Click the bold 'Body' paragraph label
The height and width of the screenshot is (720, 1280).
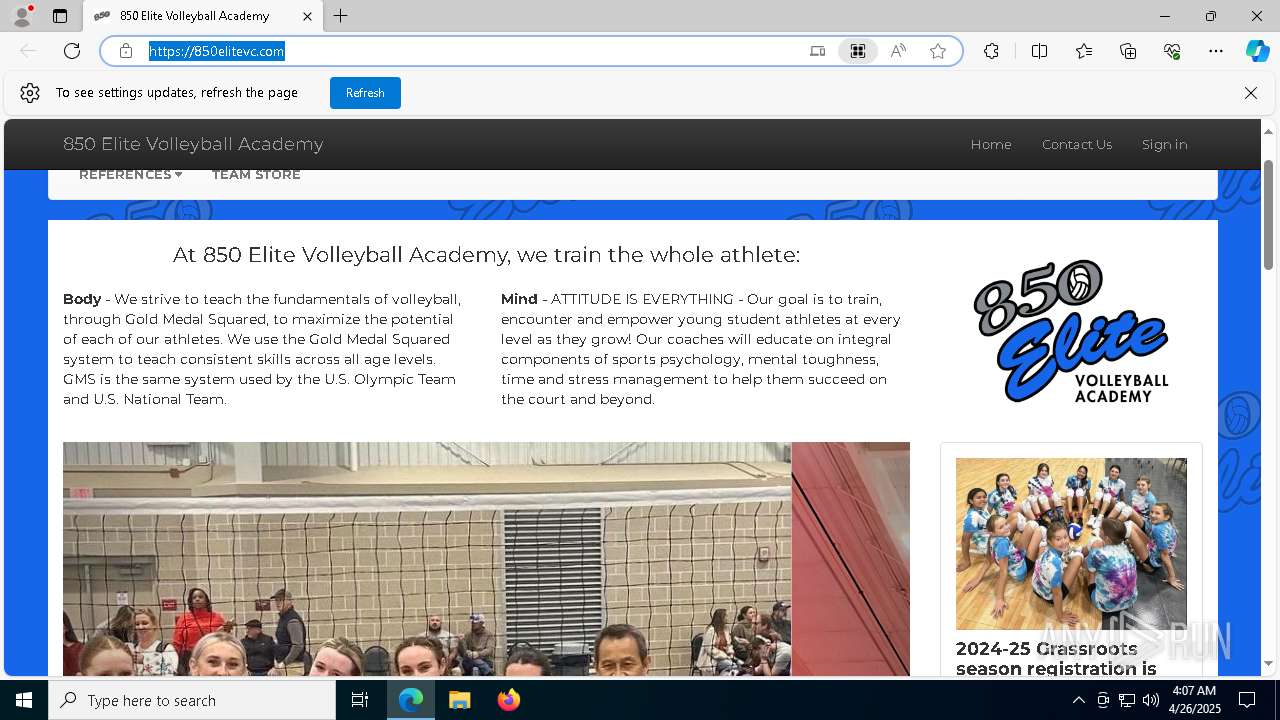(82, 299)
